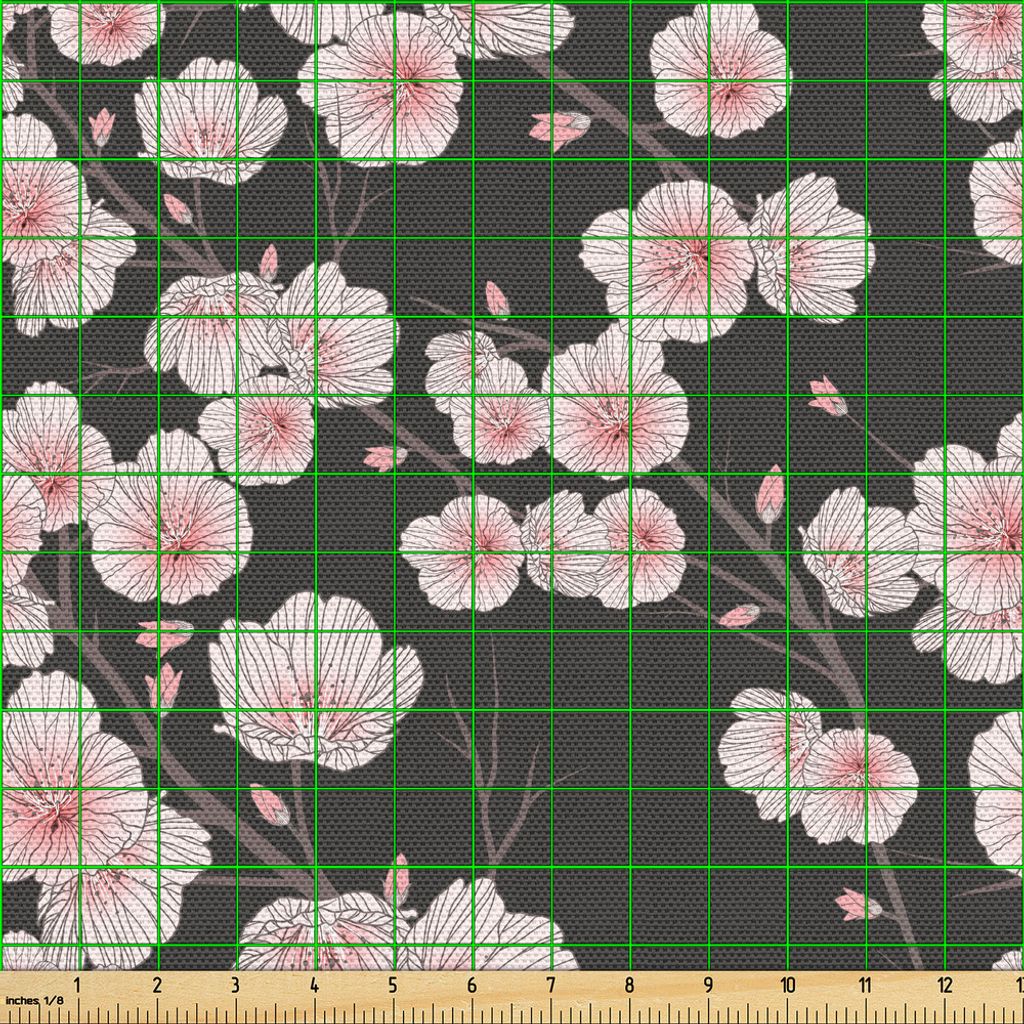Pick the 4 inch label on ruler
The image size is (1024, 1024).
[314, 986]
